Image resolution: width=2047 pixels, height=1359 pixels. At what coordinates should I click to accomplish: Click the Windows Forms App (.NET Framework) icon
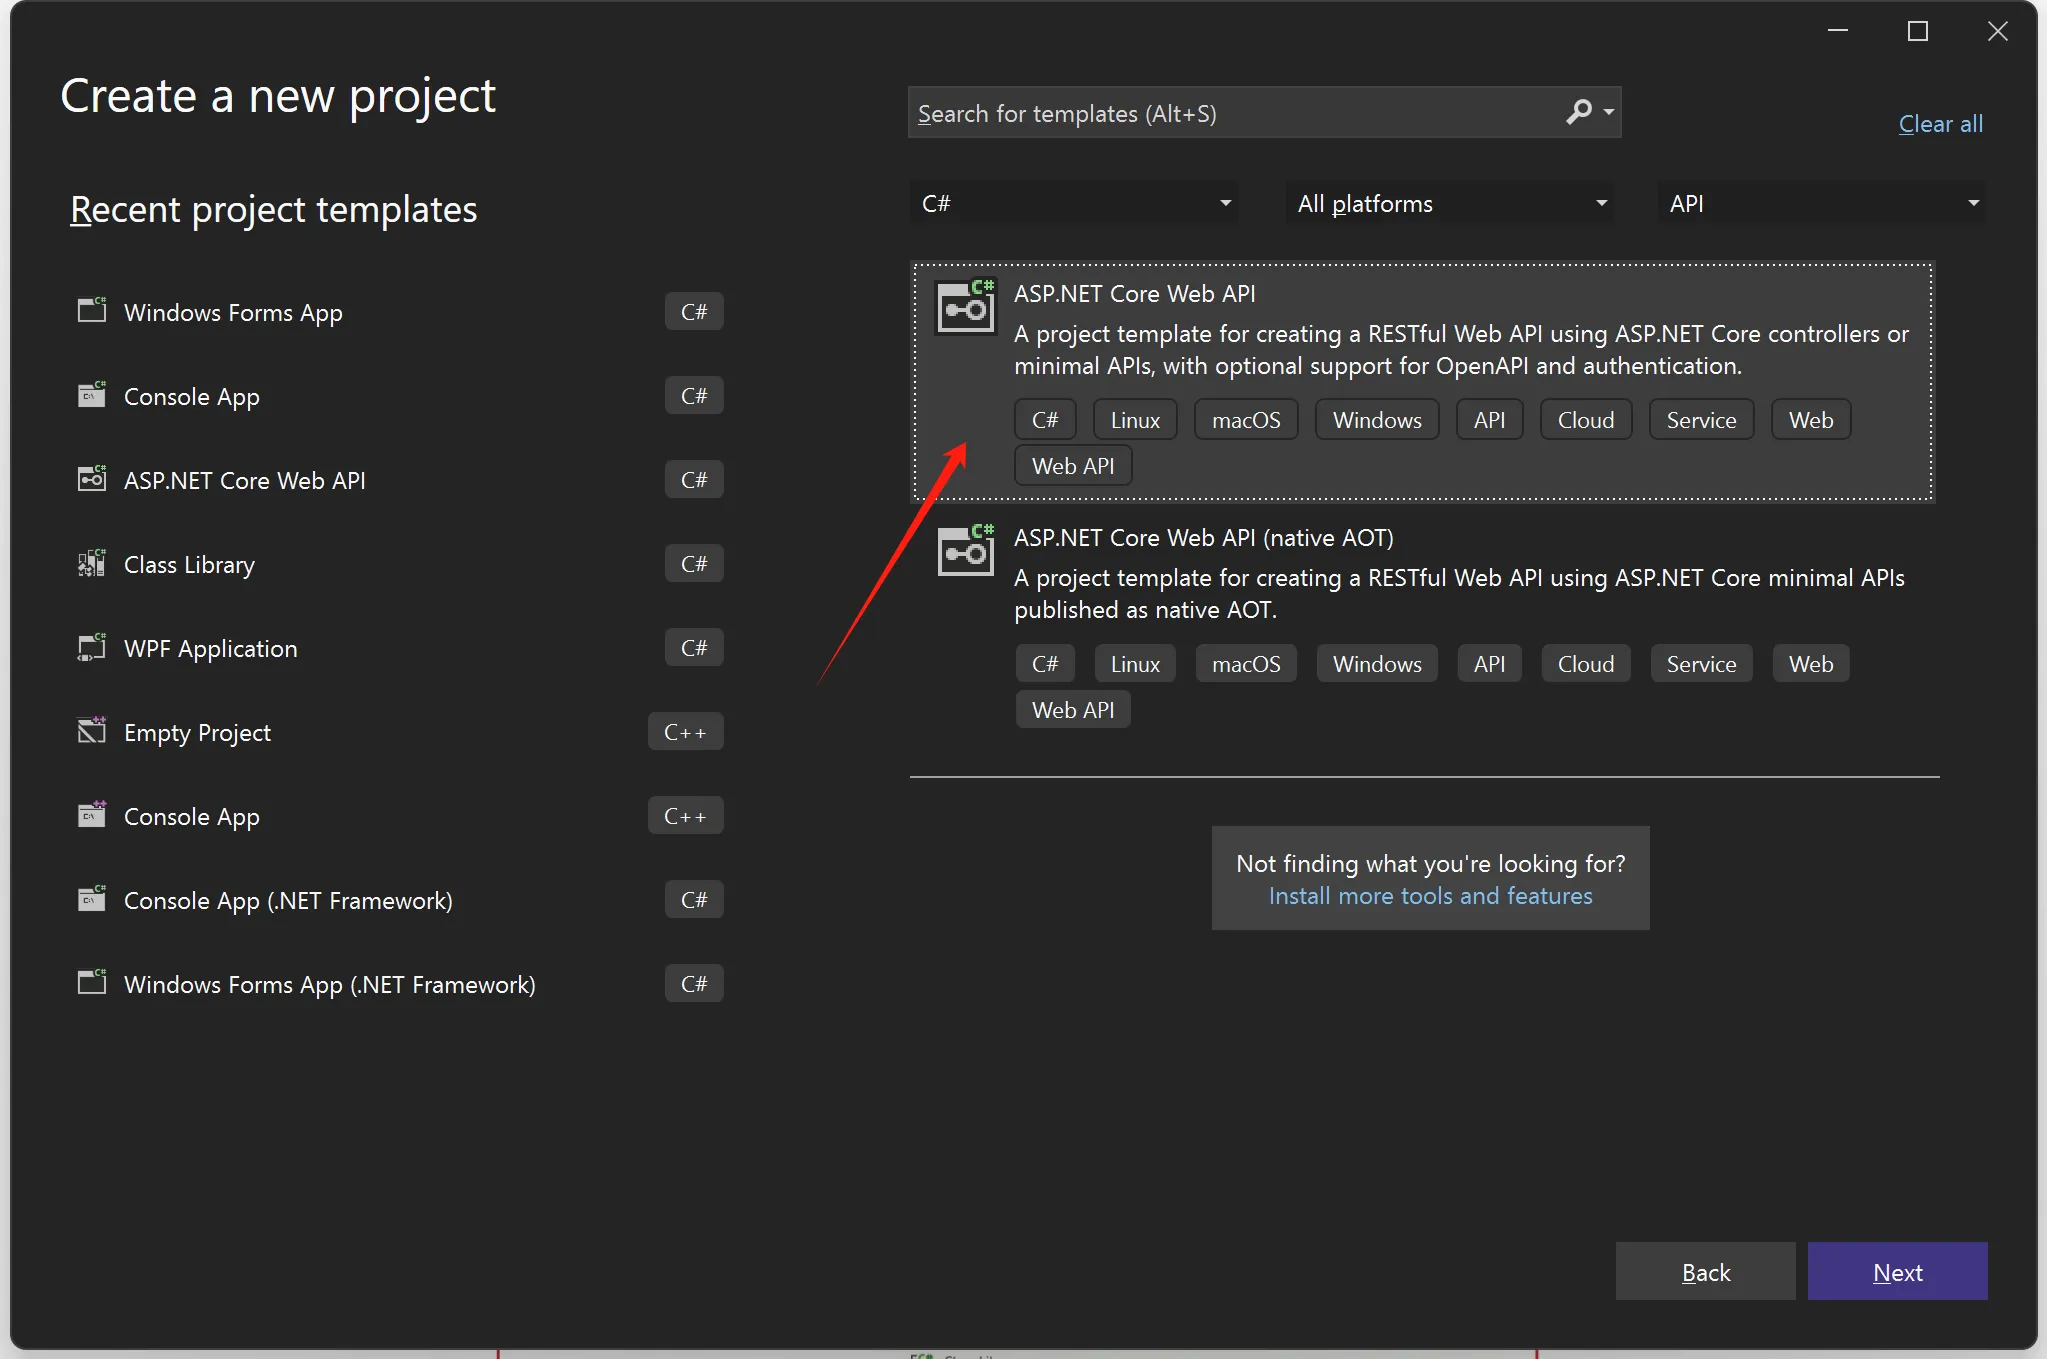(92, 982)
